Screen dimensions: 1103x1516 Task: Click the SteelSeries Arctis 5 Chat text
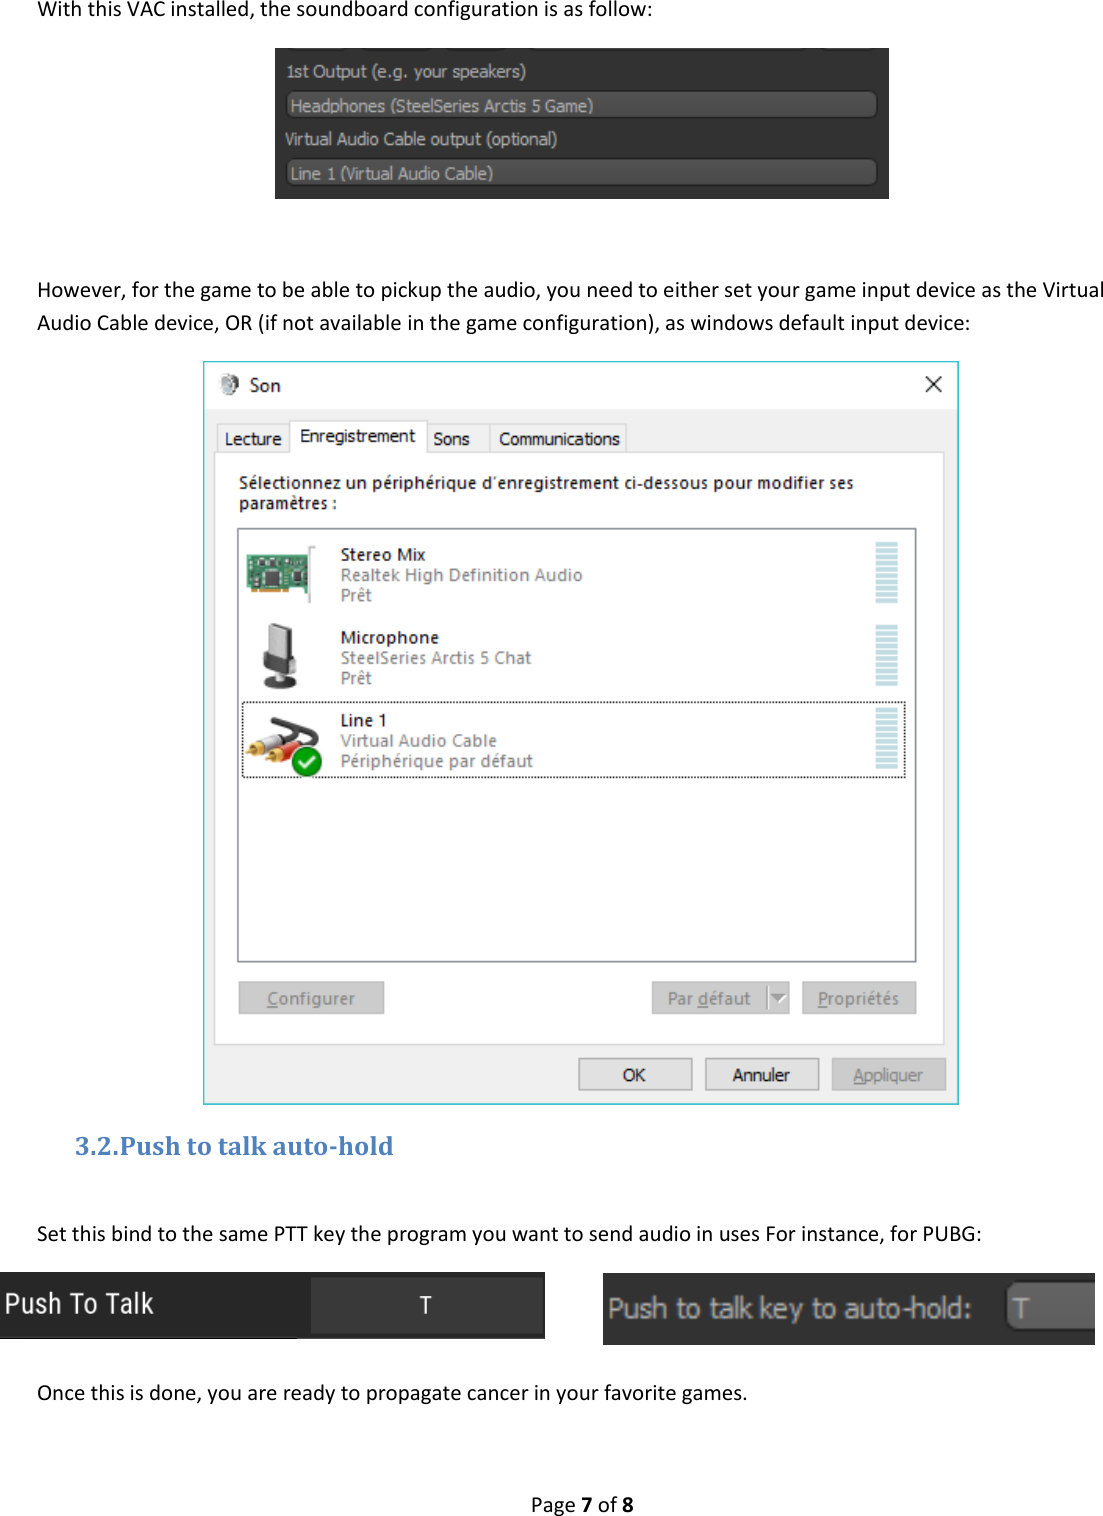point(435,658)
